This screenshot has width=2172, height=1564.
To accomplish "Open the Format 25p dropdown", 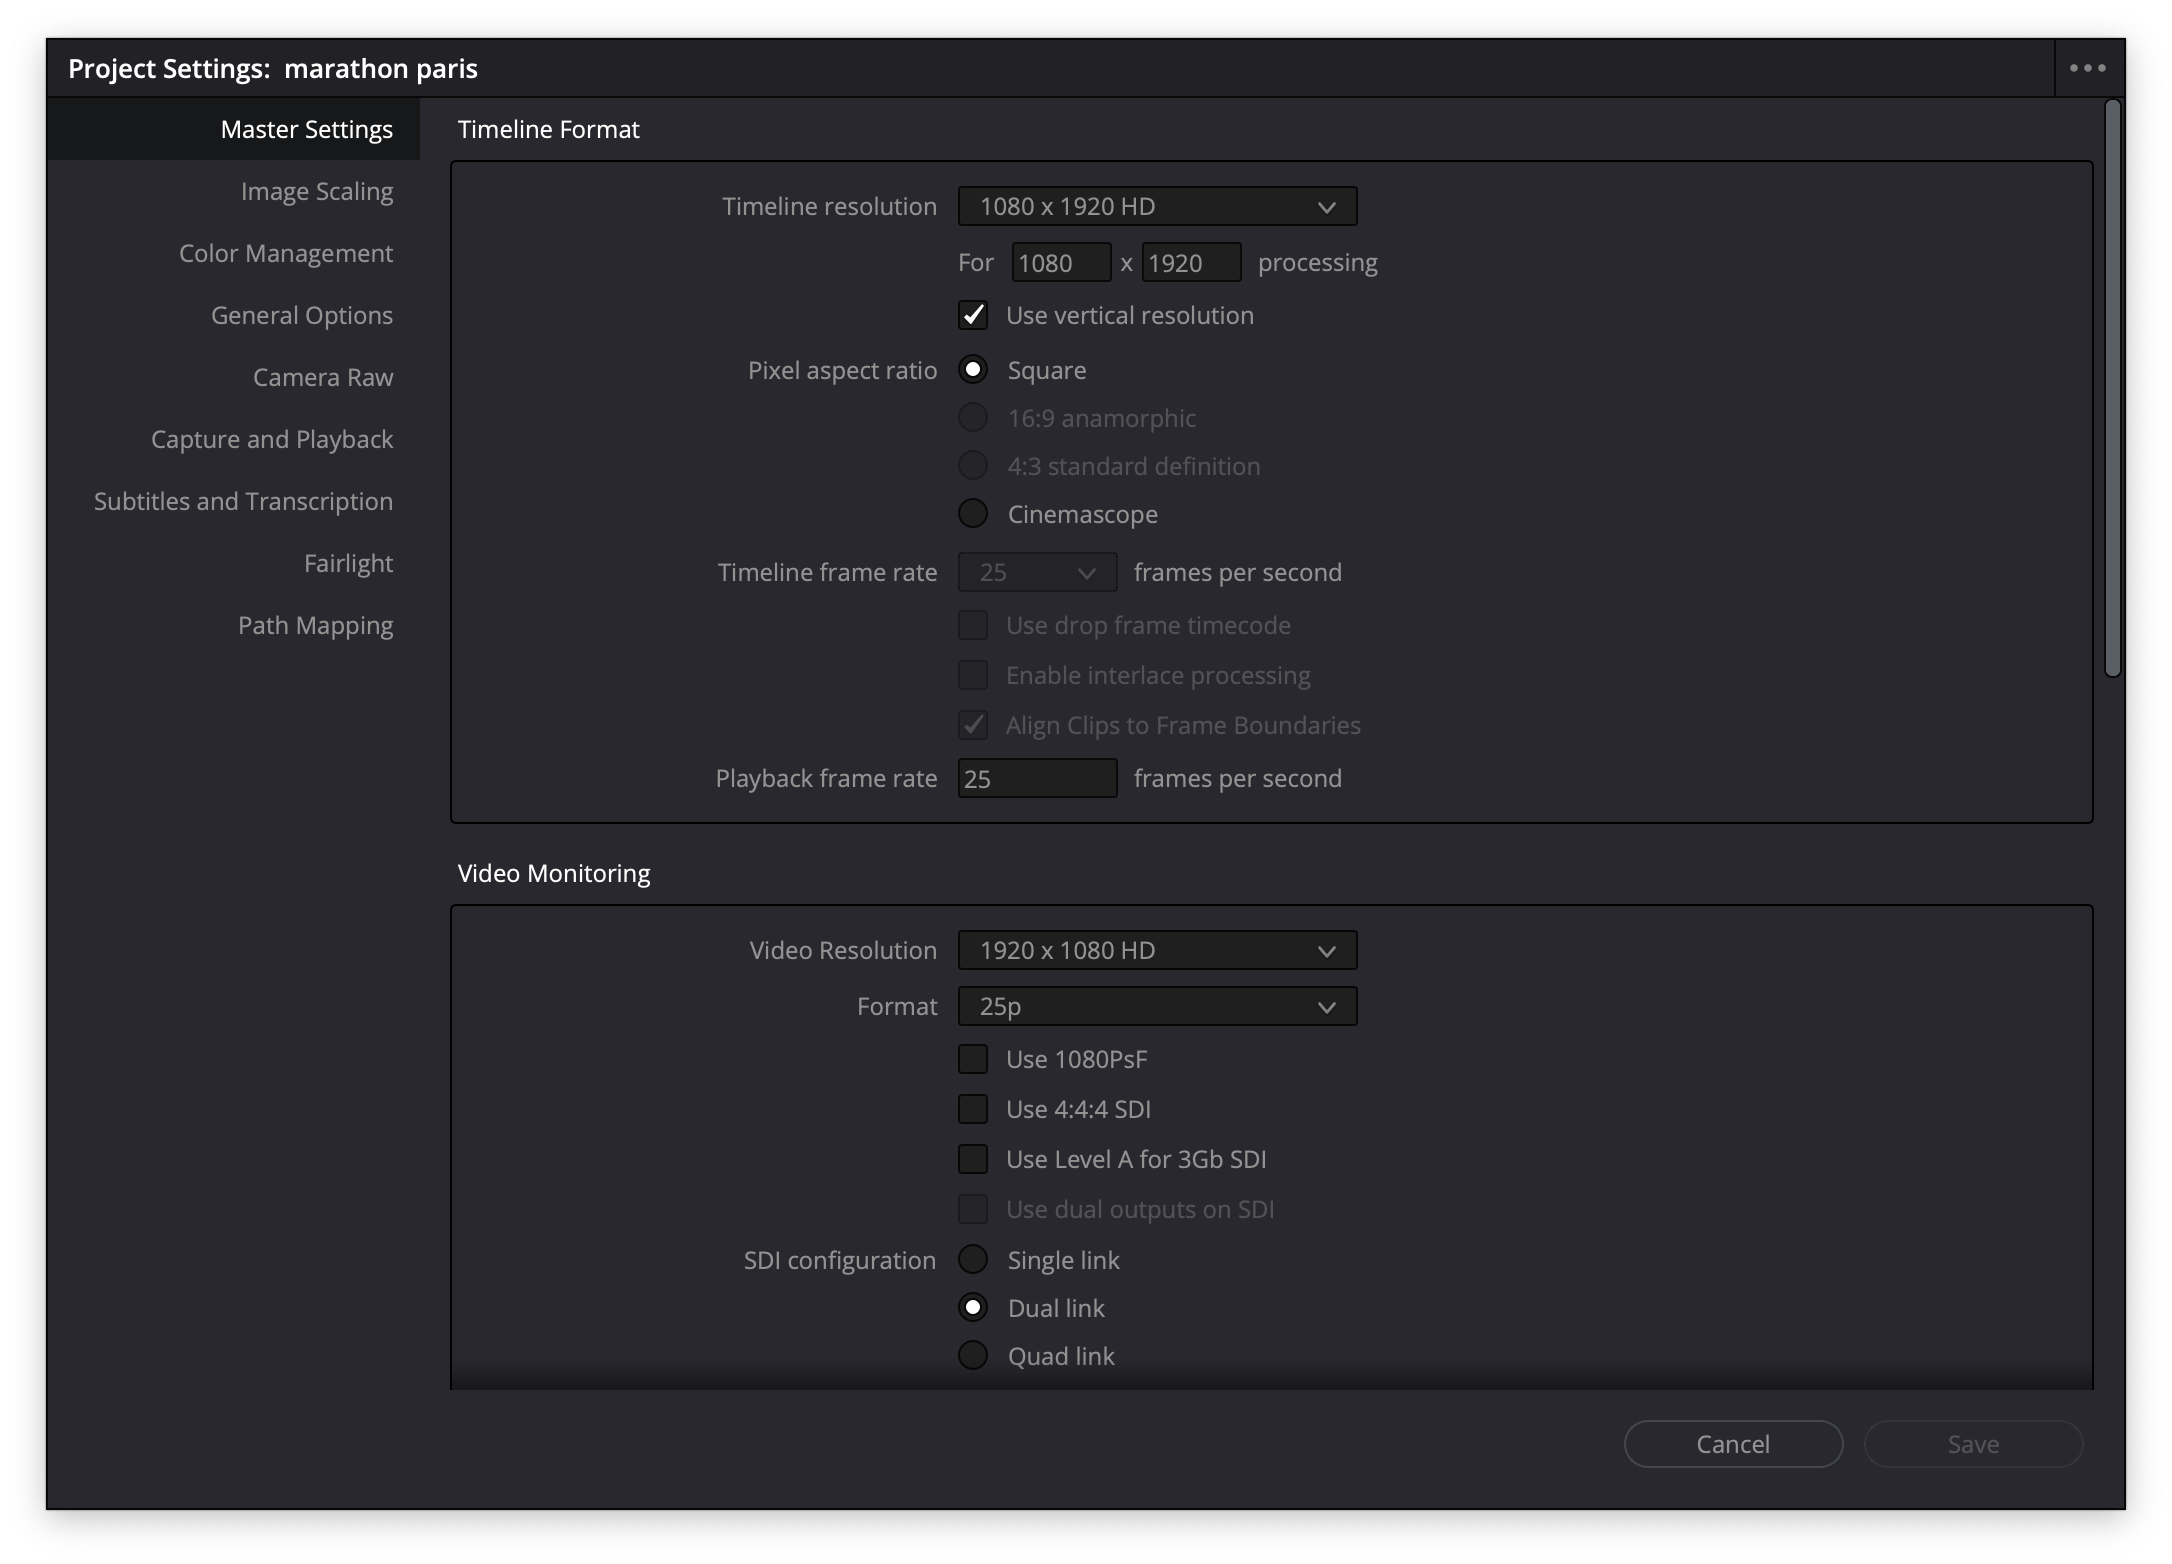I will pos(1157,1006).
